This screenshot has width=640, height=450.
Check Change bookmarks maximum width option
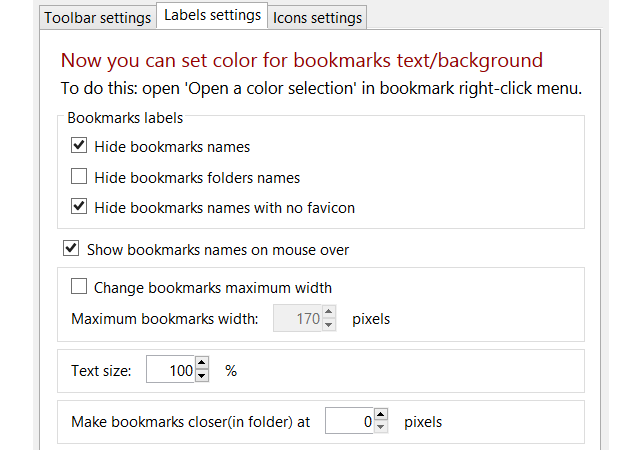[80, 288]
